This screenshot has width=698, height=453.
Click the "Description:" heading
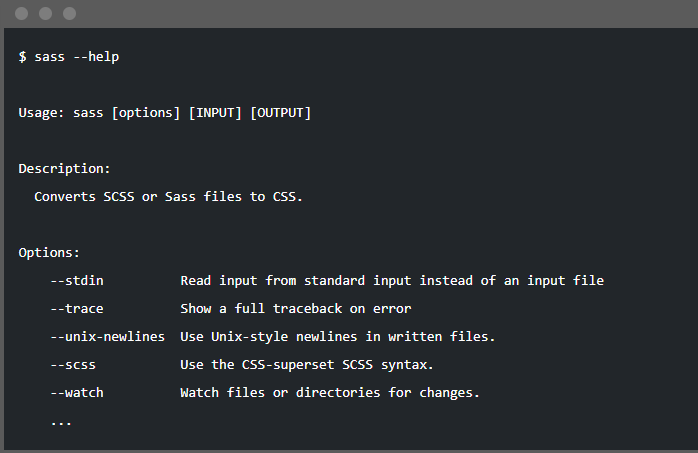click(x=65, y=169)
